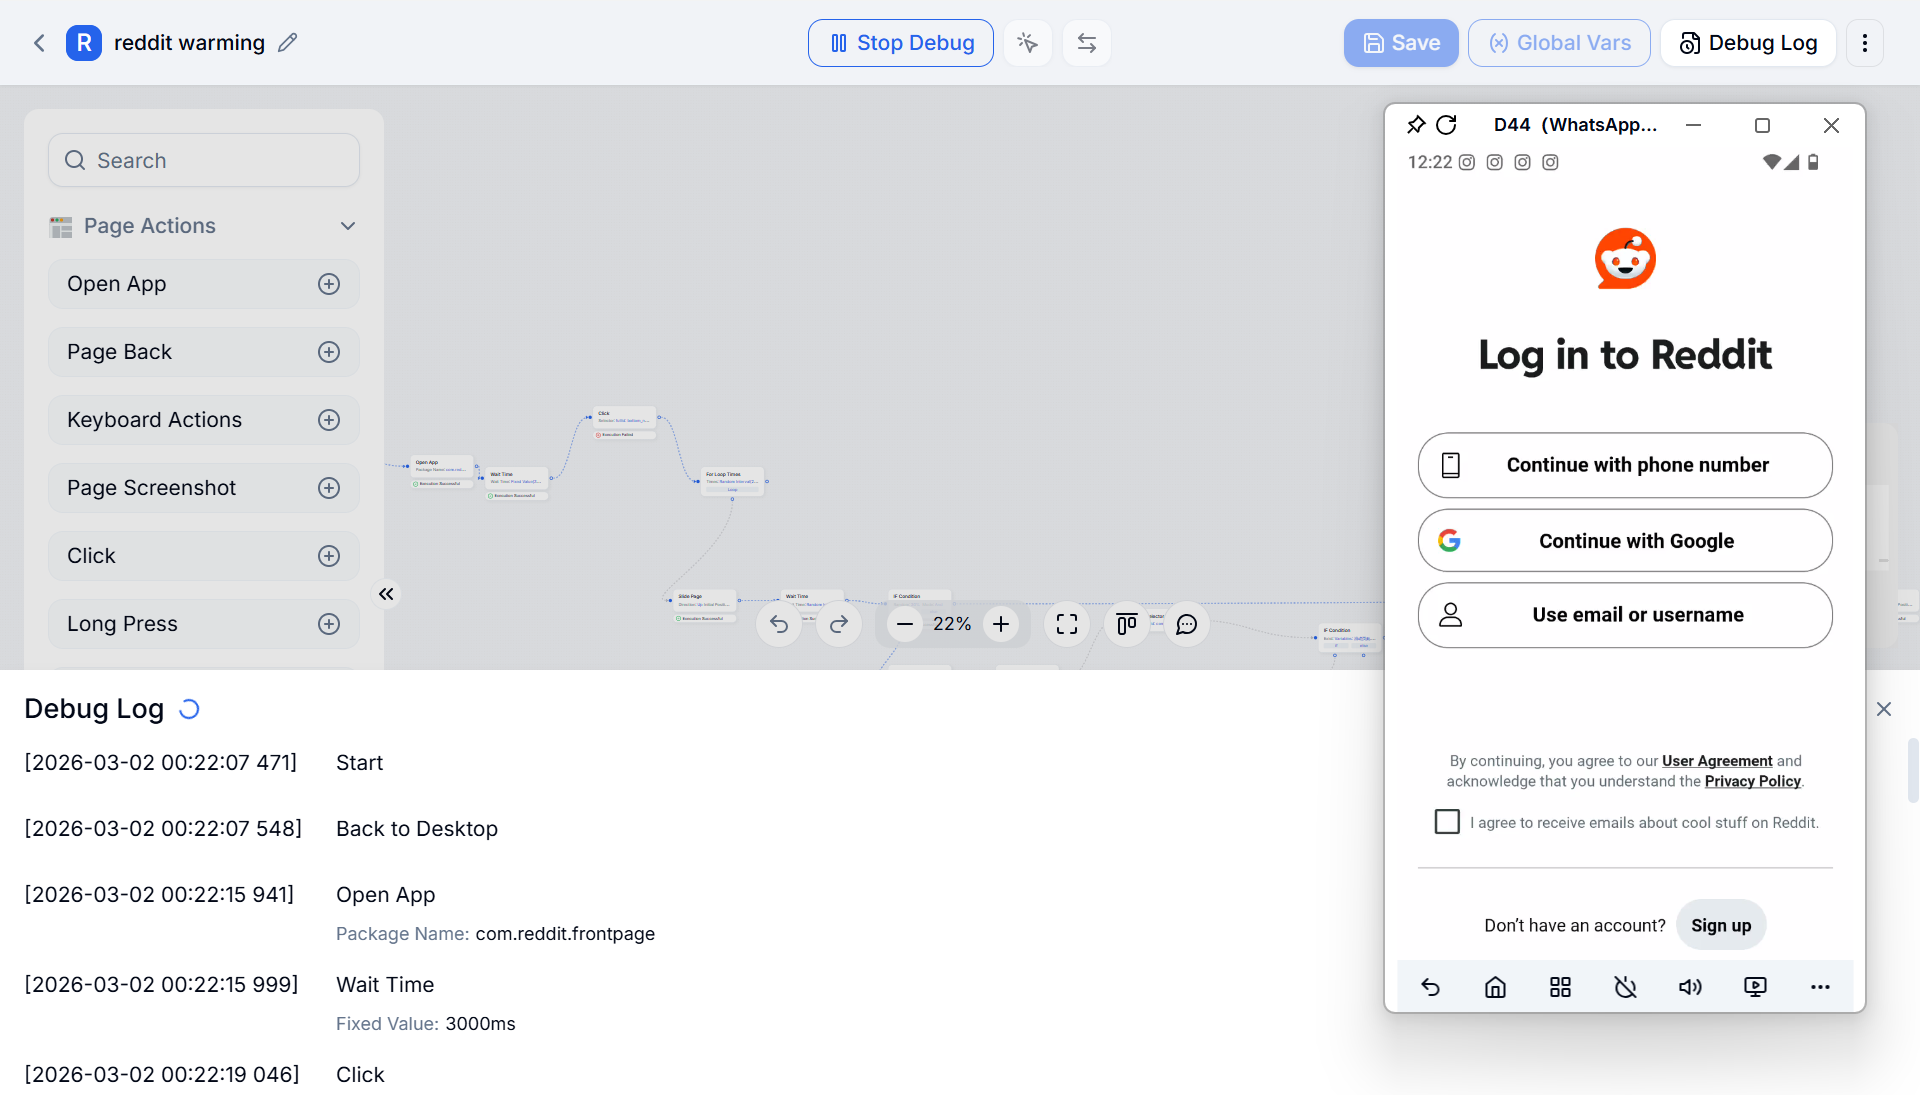1920x1095 pixels.
Task: Collapse the Page Actions section
Action: (x=348, y=226)
